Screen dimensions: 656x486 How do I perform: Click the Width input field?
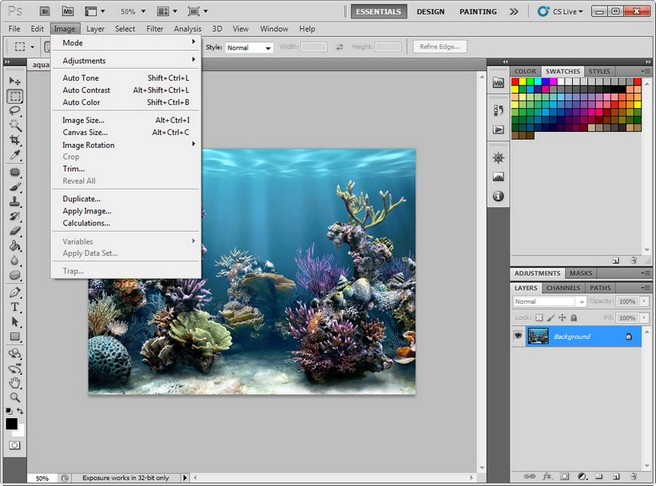click(314, 47)
